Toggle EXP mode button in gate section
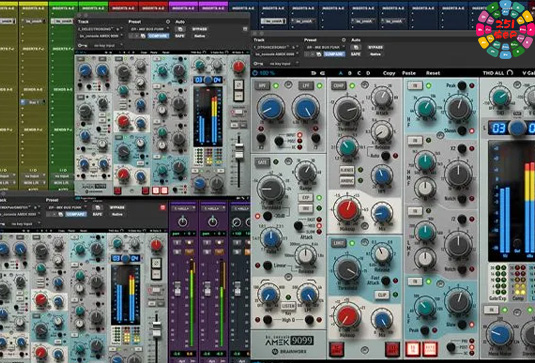The height and width of the screenshot is (363, 535). pyautogui.click(x=306, y=198)
